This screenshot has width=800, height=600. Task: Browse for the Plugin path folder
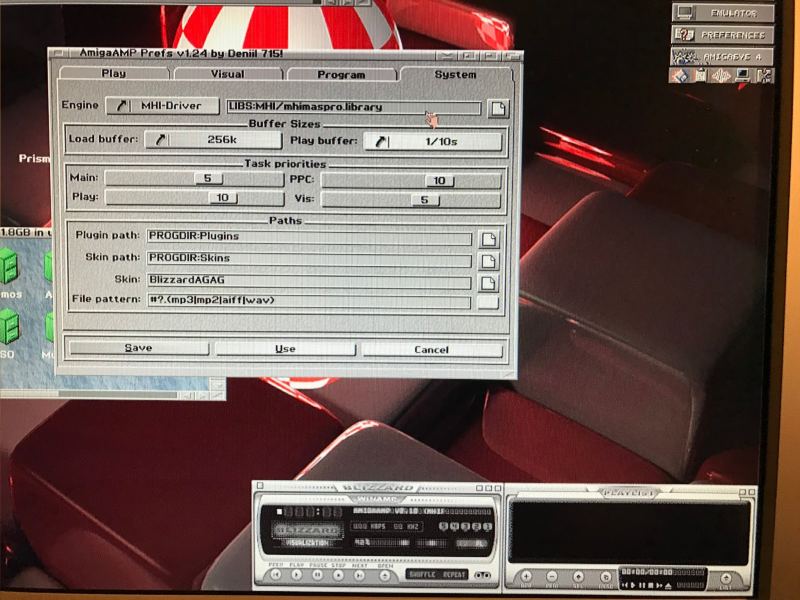pos(488,239)
